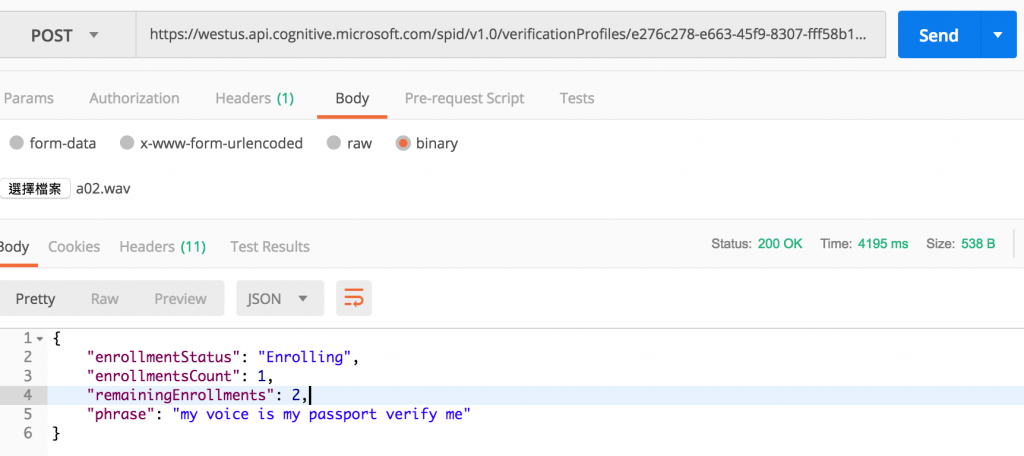Click the 538 B size value
The width and height of the screenshot is (1024, 456).
click(x=978, y=244)
